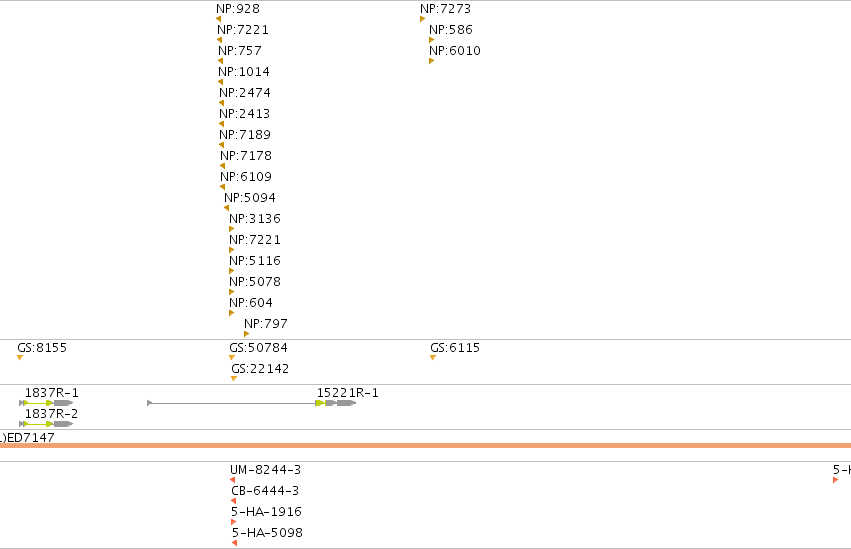Click the NP:7273 label

(x=446, y=9)
